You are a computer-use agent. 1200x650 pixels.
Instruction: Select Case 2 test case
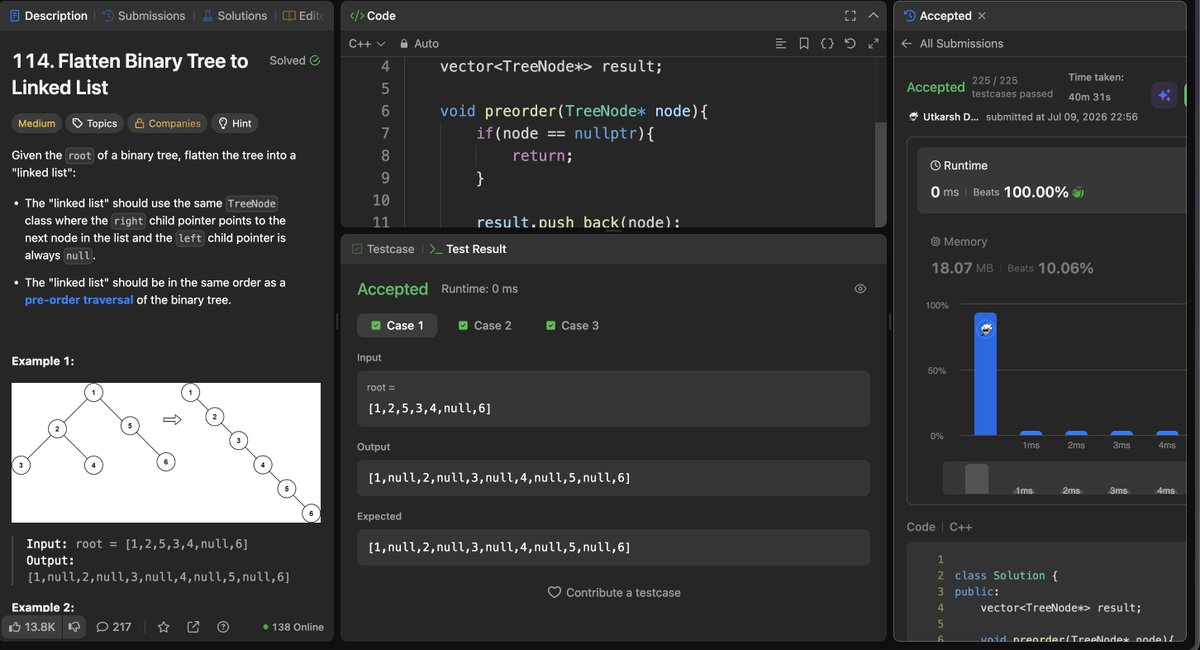[x=484, y=326]
